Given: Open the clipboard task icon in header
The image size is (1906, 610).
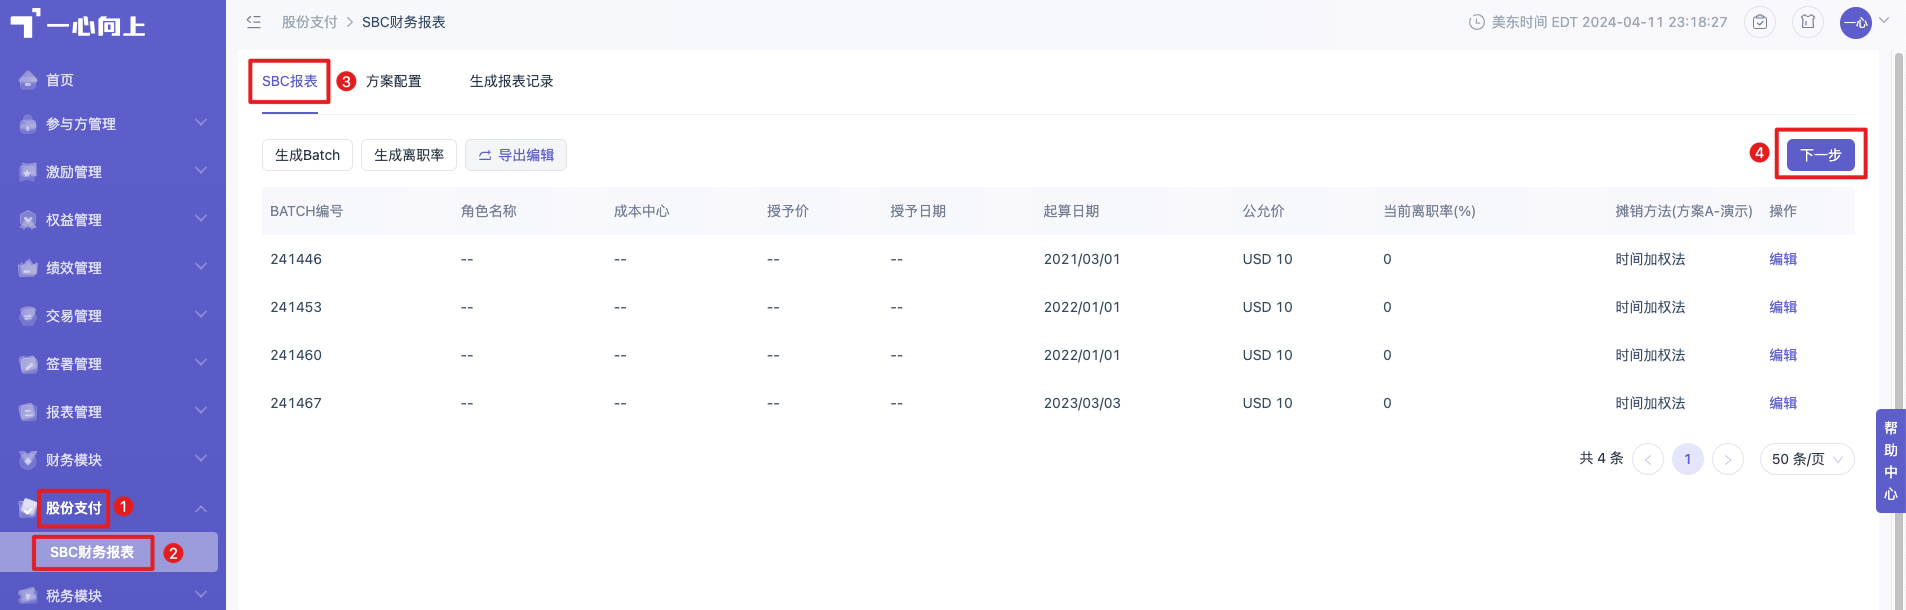Looking at the screenshot, I should coord(1760,22).
